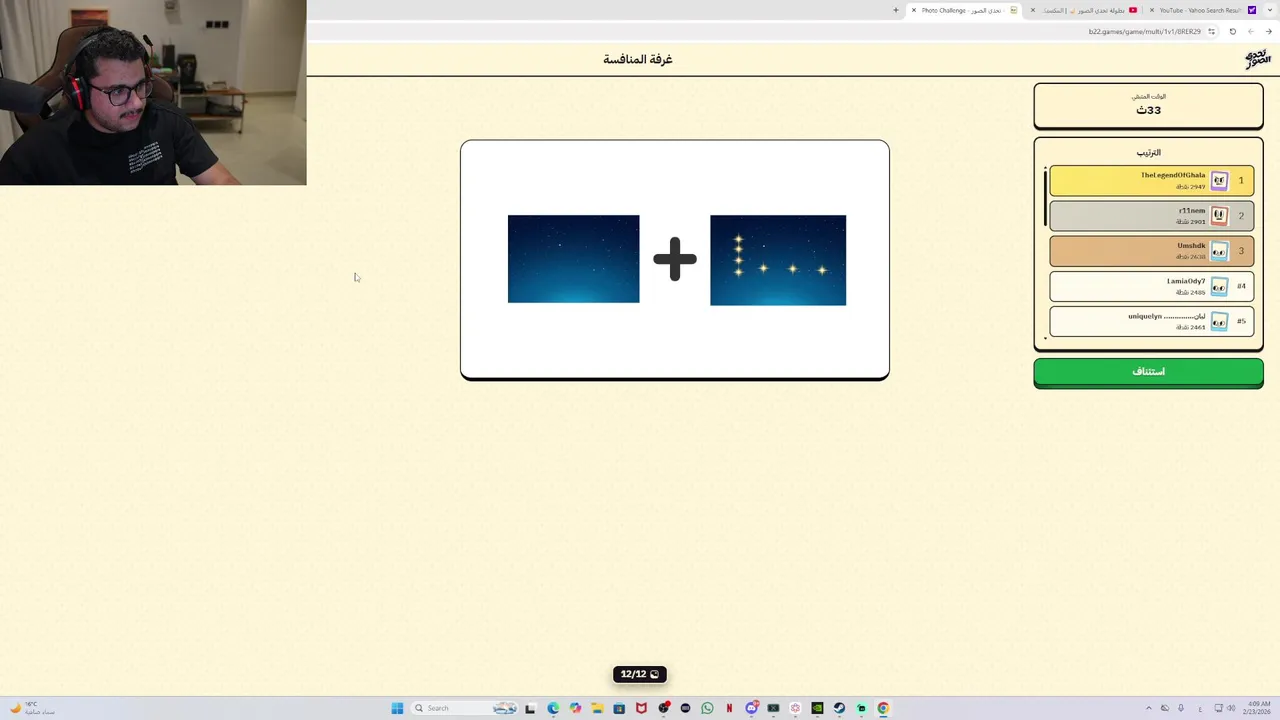This screenshot has height=720, width=1280.
Task: Open WhatsApp from the taskbar
Action: coord(707,708)
